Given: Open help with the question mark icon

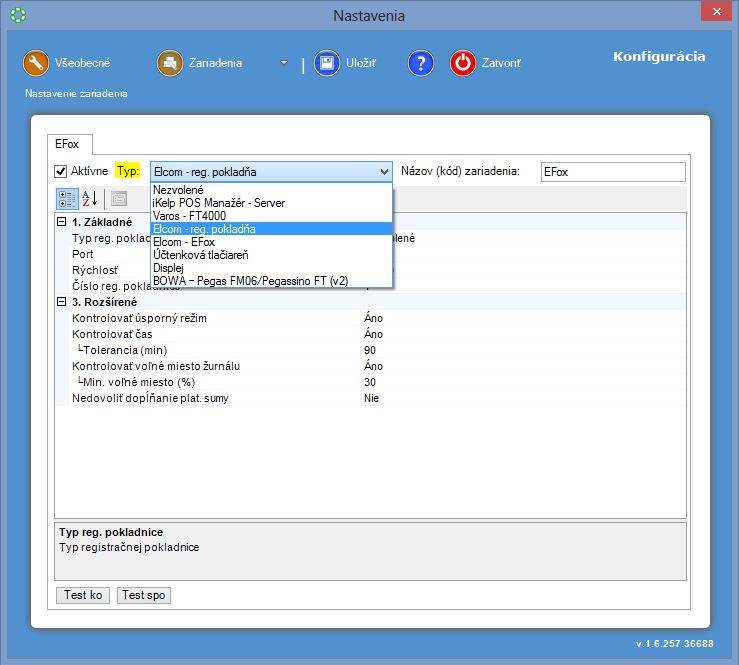Looking at the screenshot, I should 420,63.
